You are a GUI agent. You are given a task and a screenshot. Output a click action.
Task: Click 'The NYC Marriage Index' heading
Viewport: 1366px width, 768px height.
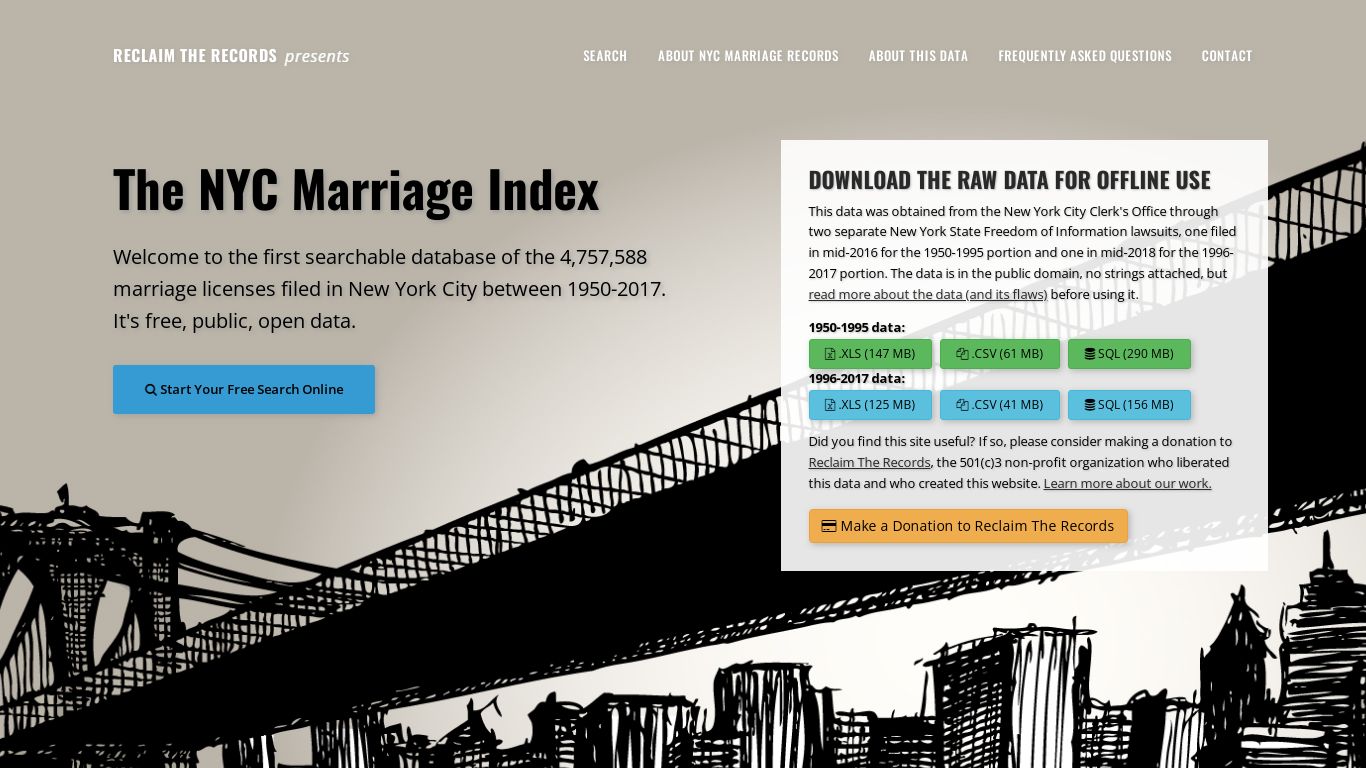tap(356, 189)
